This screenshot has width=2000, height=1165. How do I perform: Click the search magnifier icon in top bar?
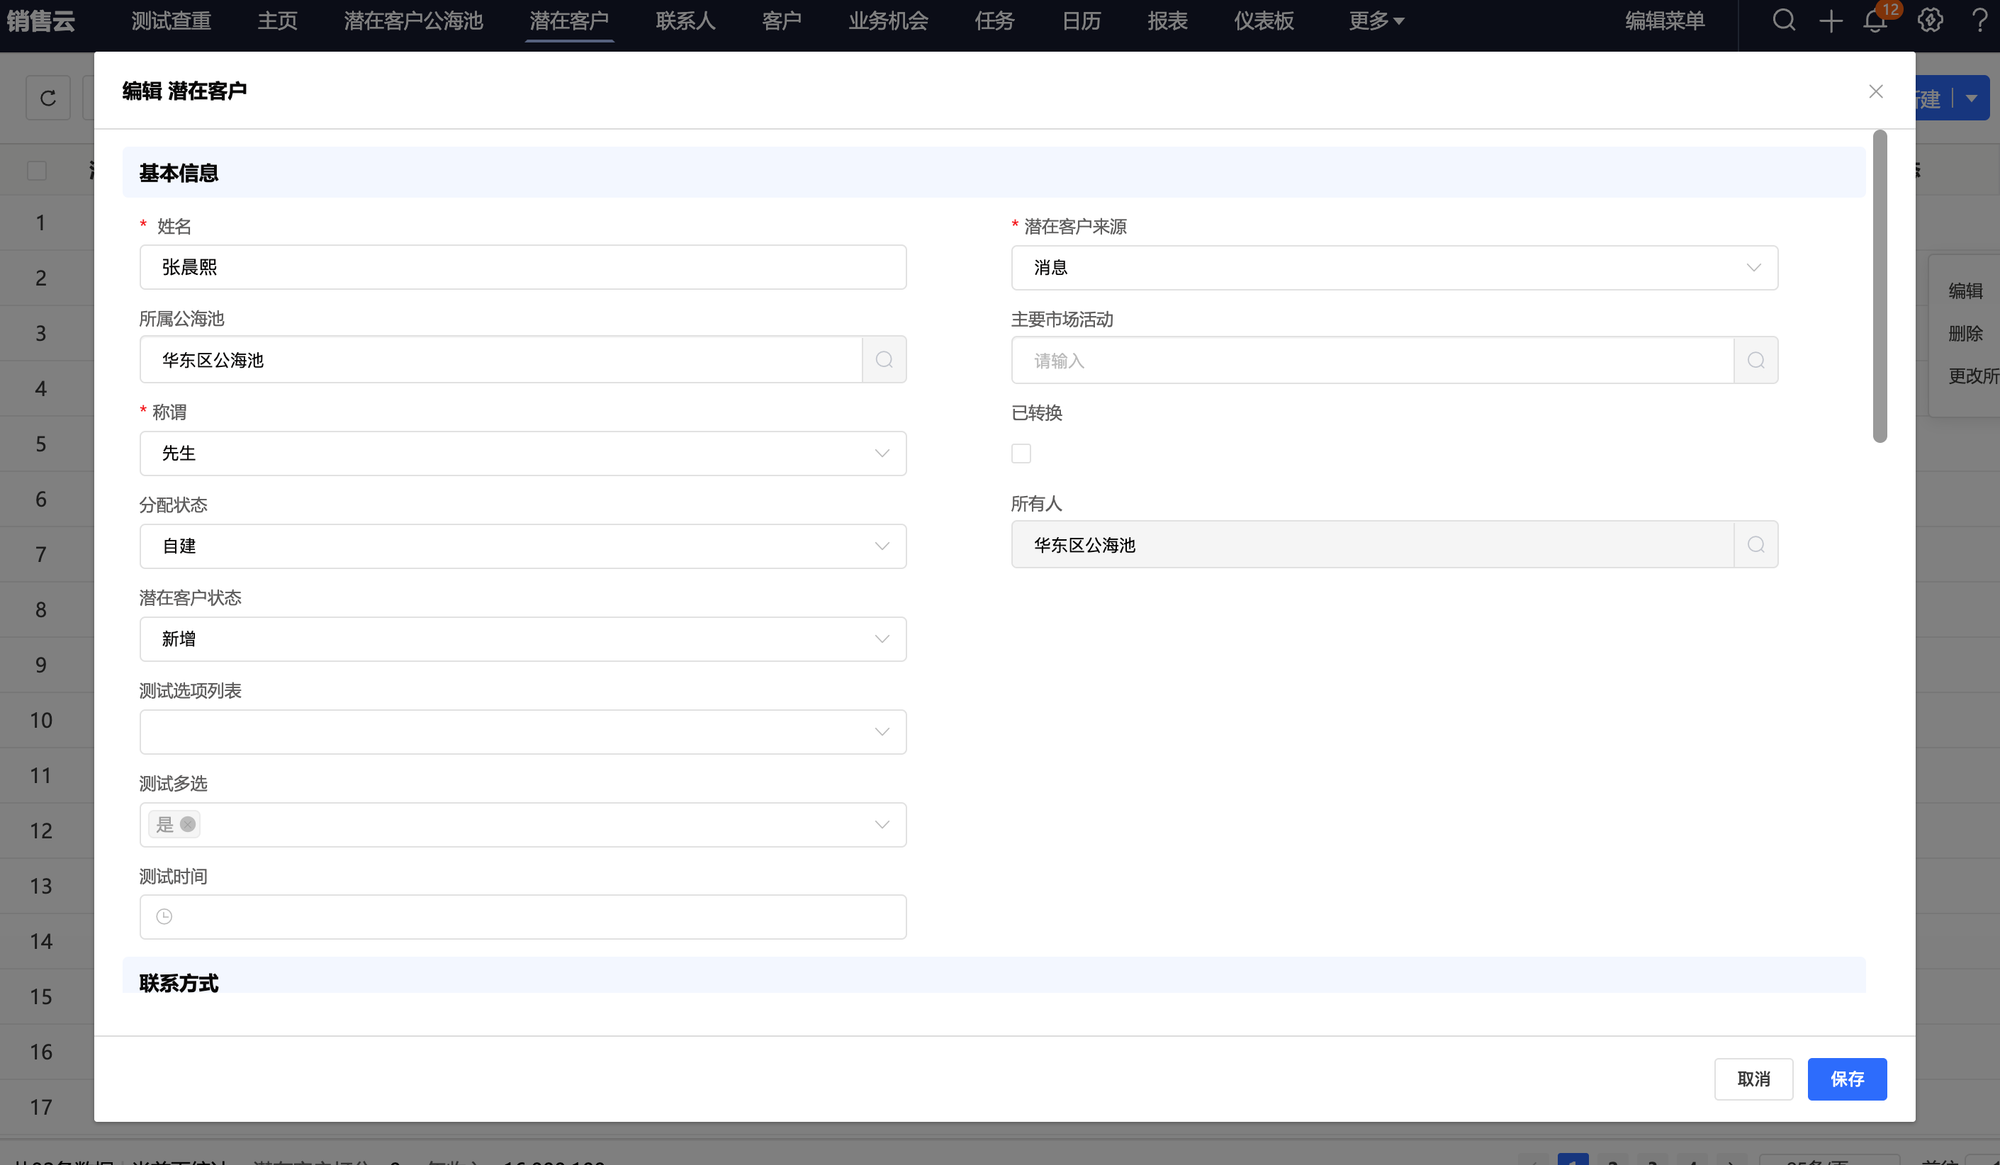[x=1784, y=20]
